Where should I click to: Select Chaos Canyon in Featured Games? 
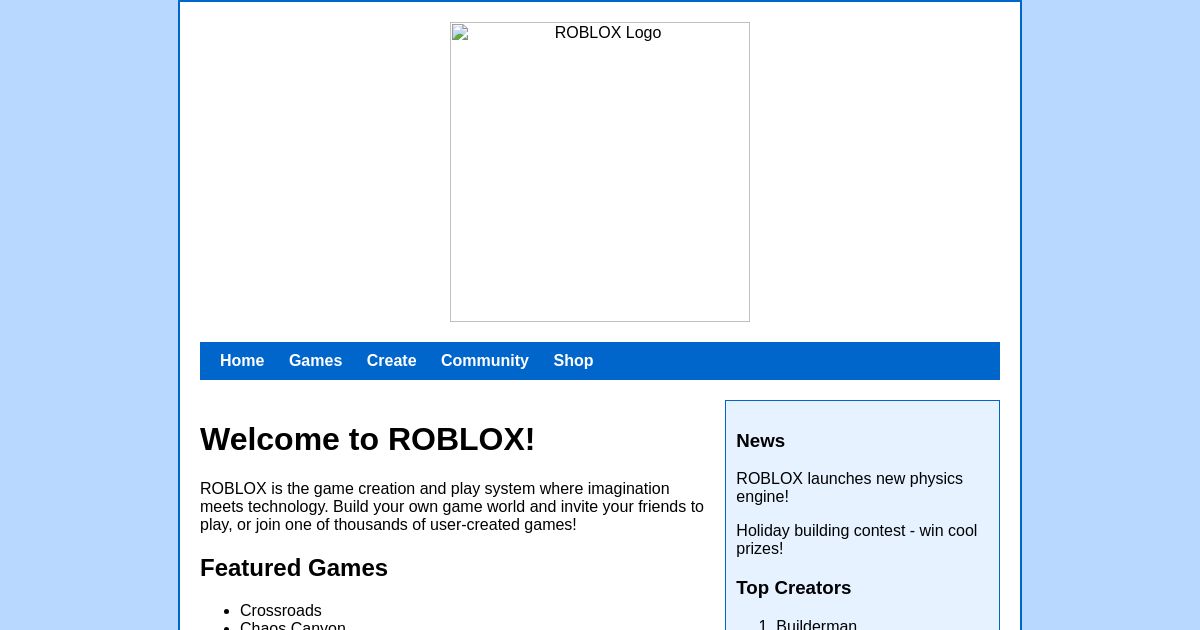[x=292, y=625]
